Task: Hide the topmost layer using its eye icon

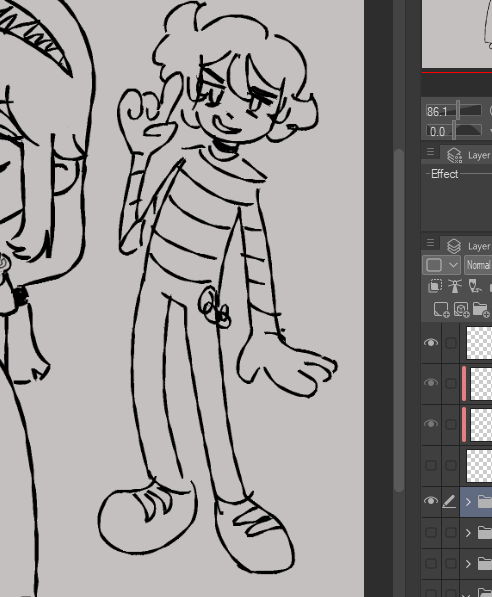Action: point(431,343)
